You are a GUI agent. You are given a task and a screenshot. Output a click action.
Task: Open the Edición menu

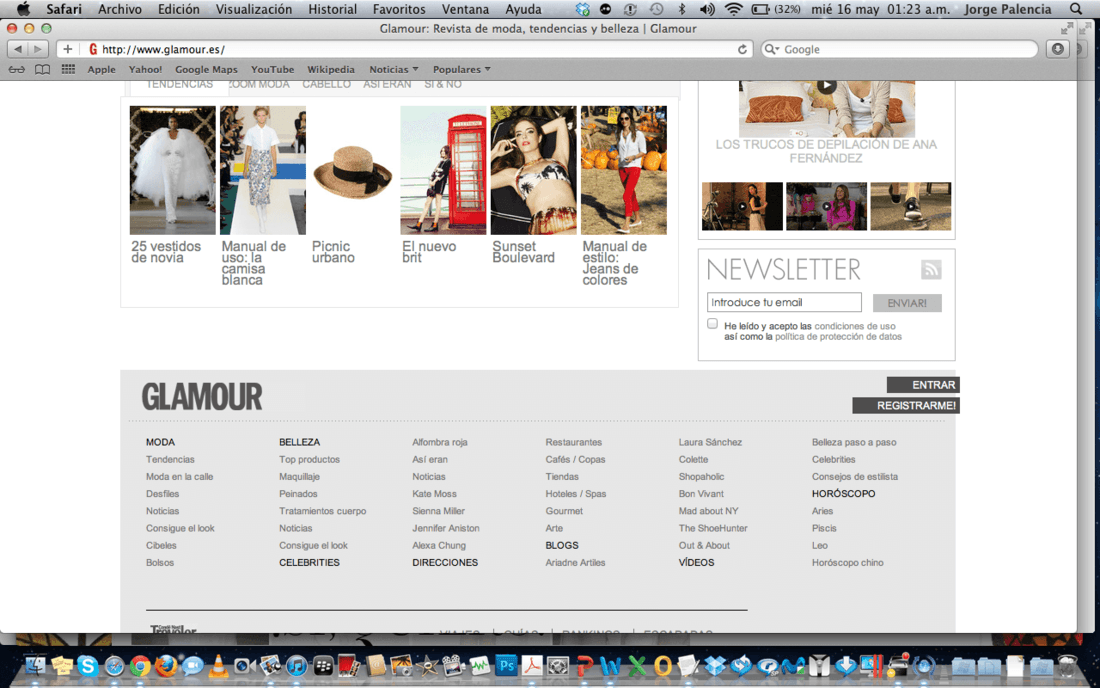[x=178, y=9]
